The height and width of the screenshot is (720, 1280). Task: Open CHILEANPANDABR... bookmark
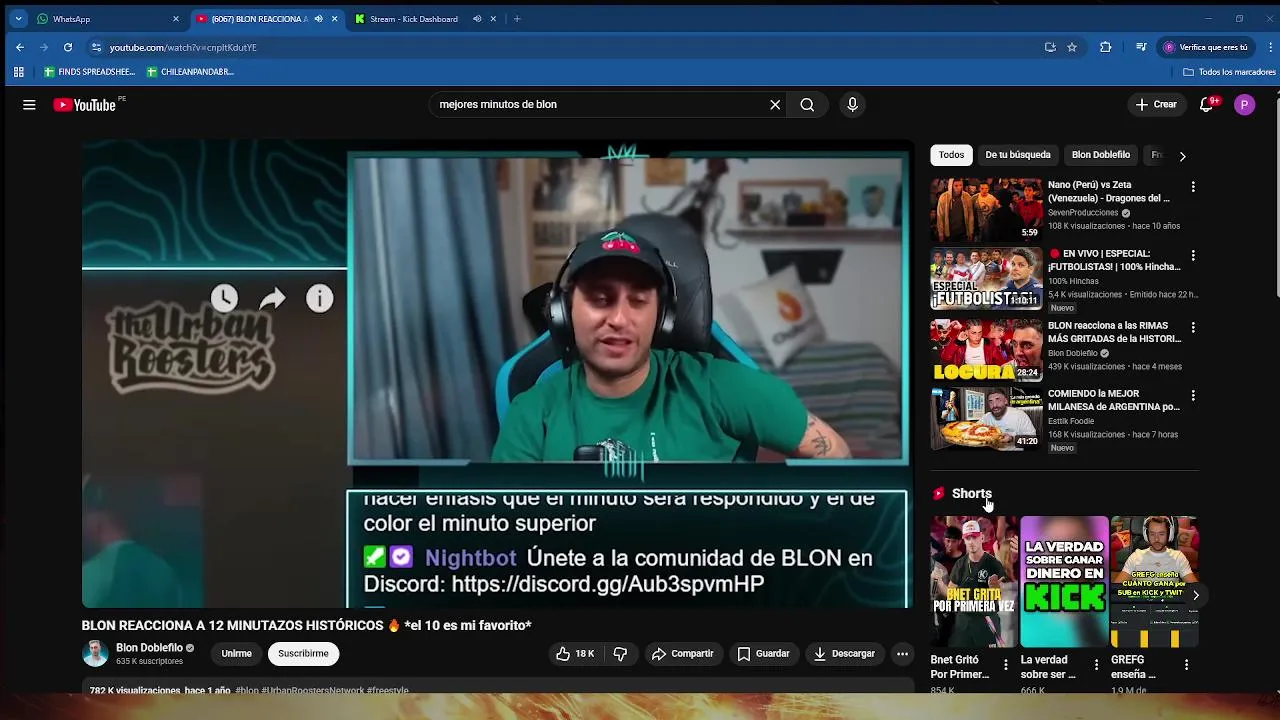pyautogui.click(x=190, y=72)
